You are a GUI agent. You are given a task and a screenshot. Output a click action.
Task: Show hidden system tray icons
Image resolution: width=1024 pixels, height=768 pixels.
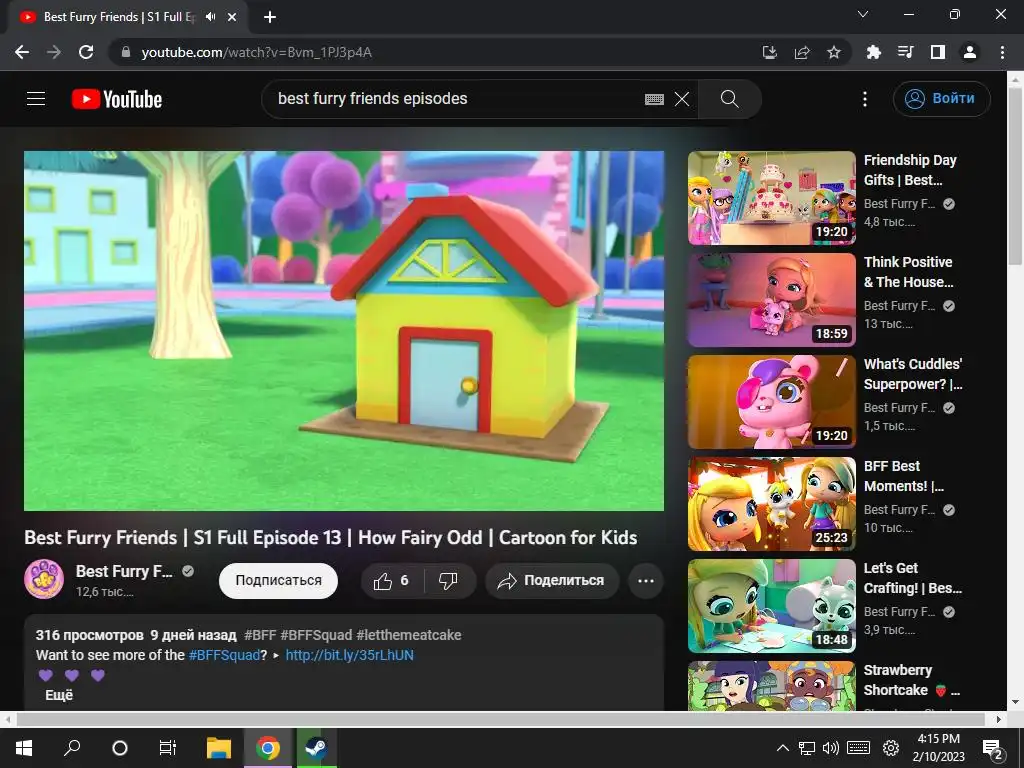(782, 748)
